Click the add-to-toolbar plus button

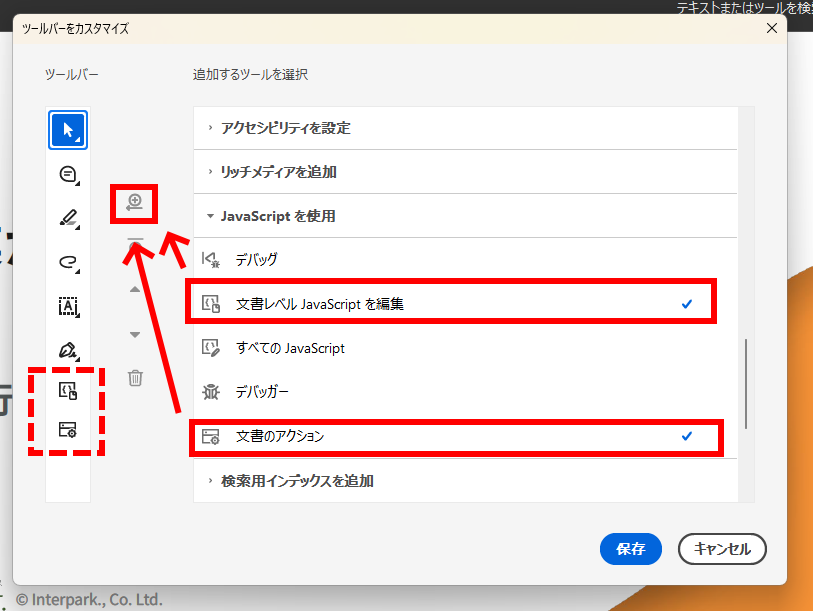point(135,204)
